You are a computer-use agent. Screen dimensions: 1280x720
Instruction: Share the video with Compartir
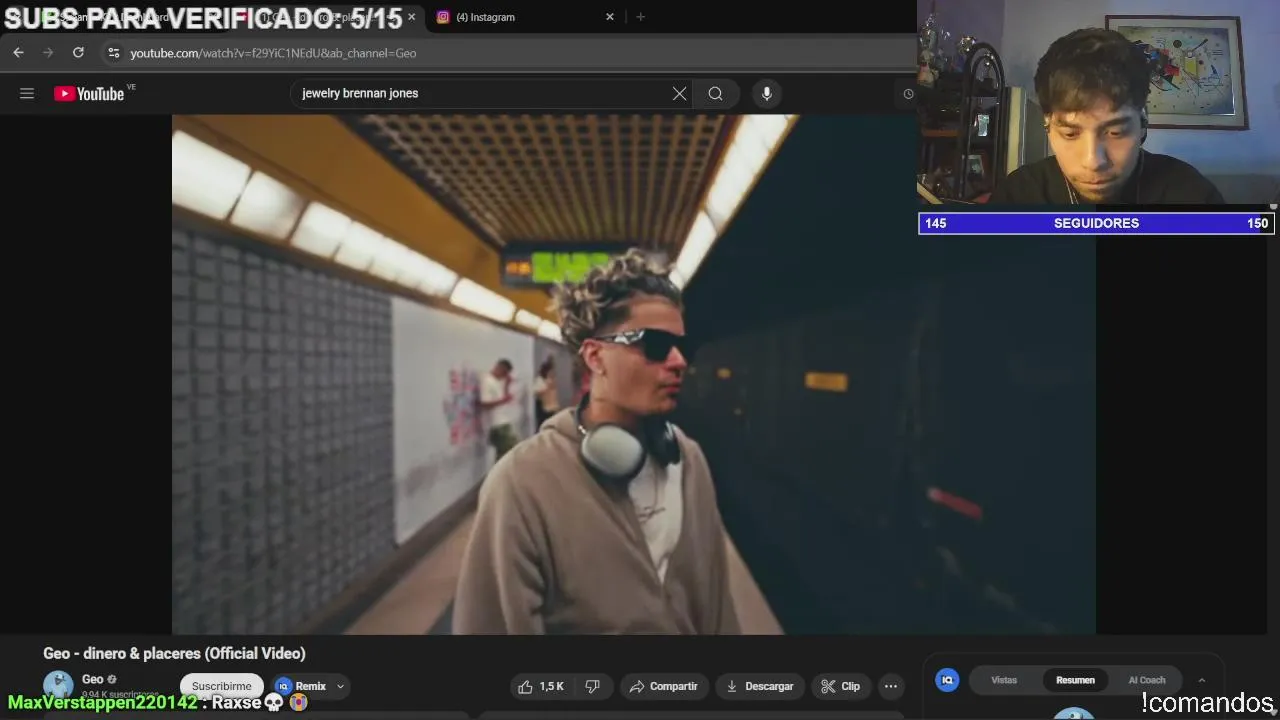click(x=664, y=686)
